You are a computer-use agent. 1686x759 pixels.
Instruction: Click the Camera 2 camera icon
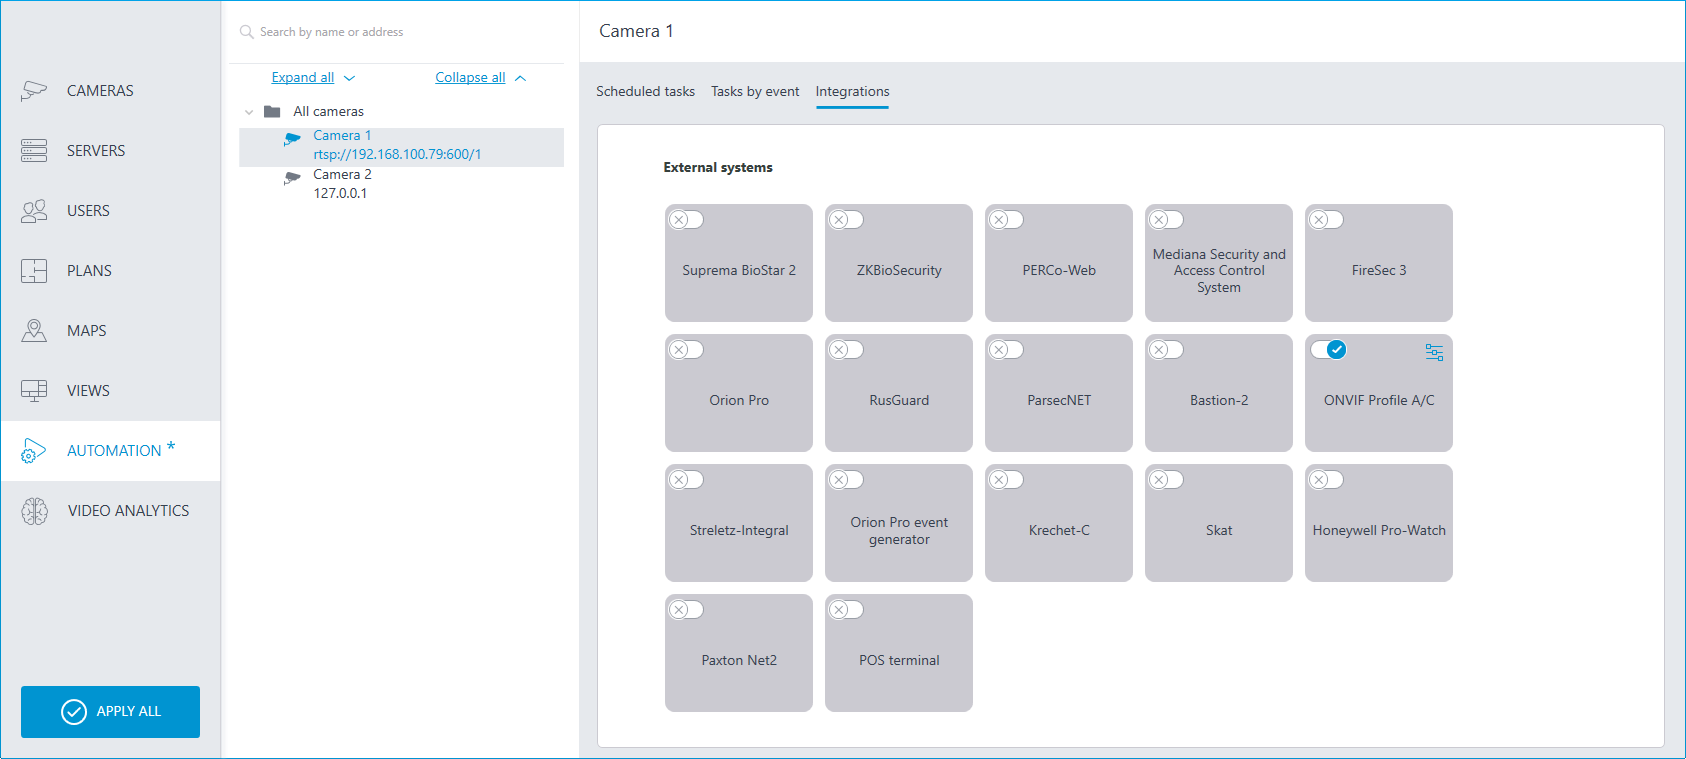tap(292, 178)
